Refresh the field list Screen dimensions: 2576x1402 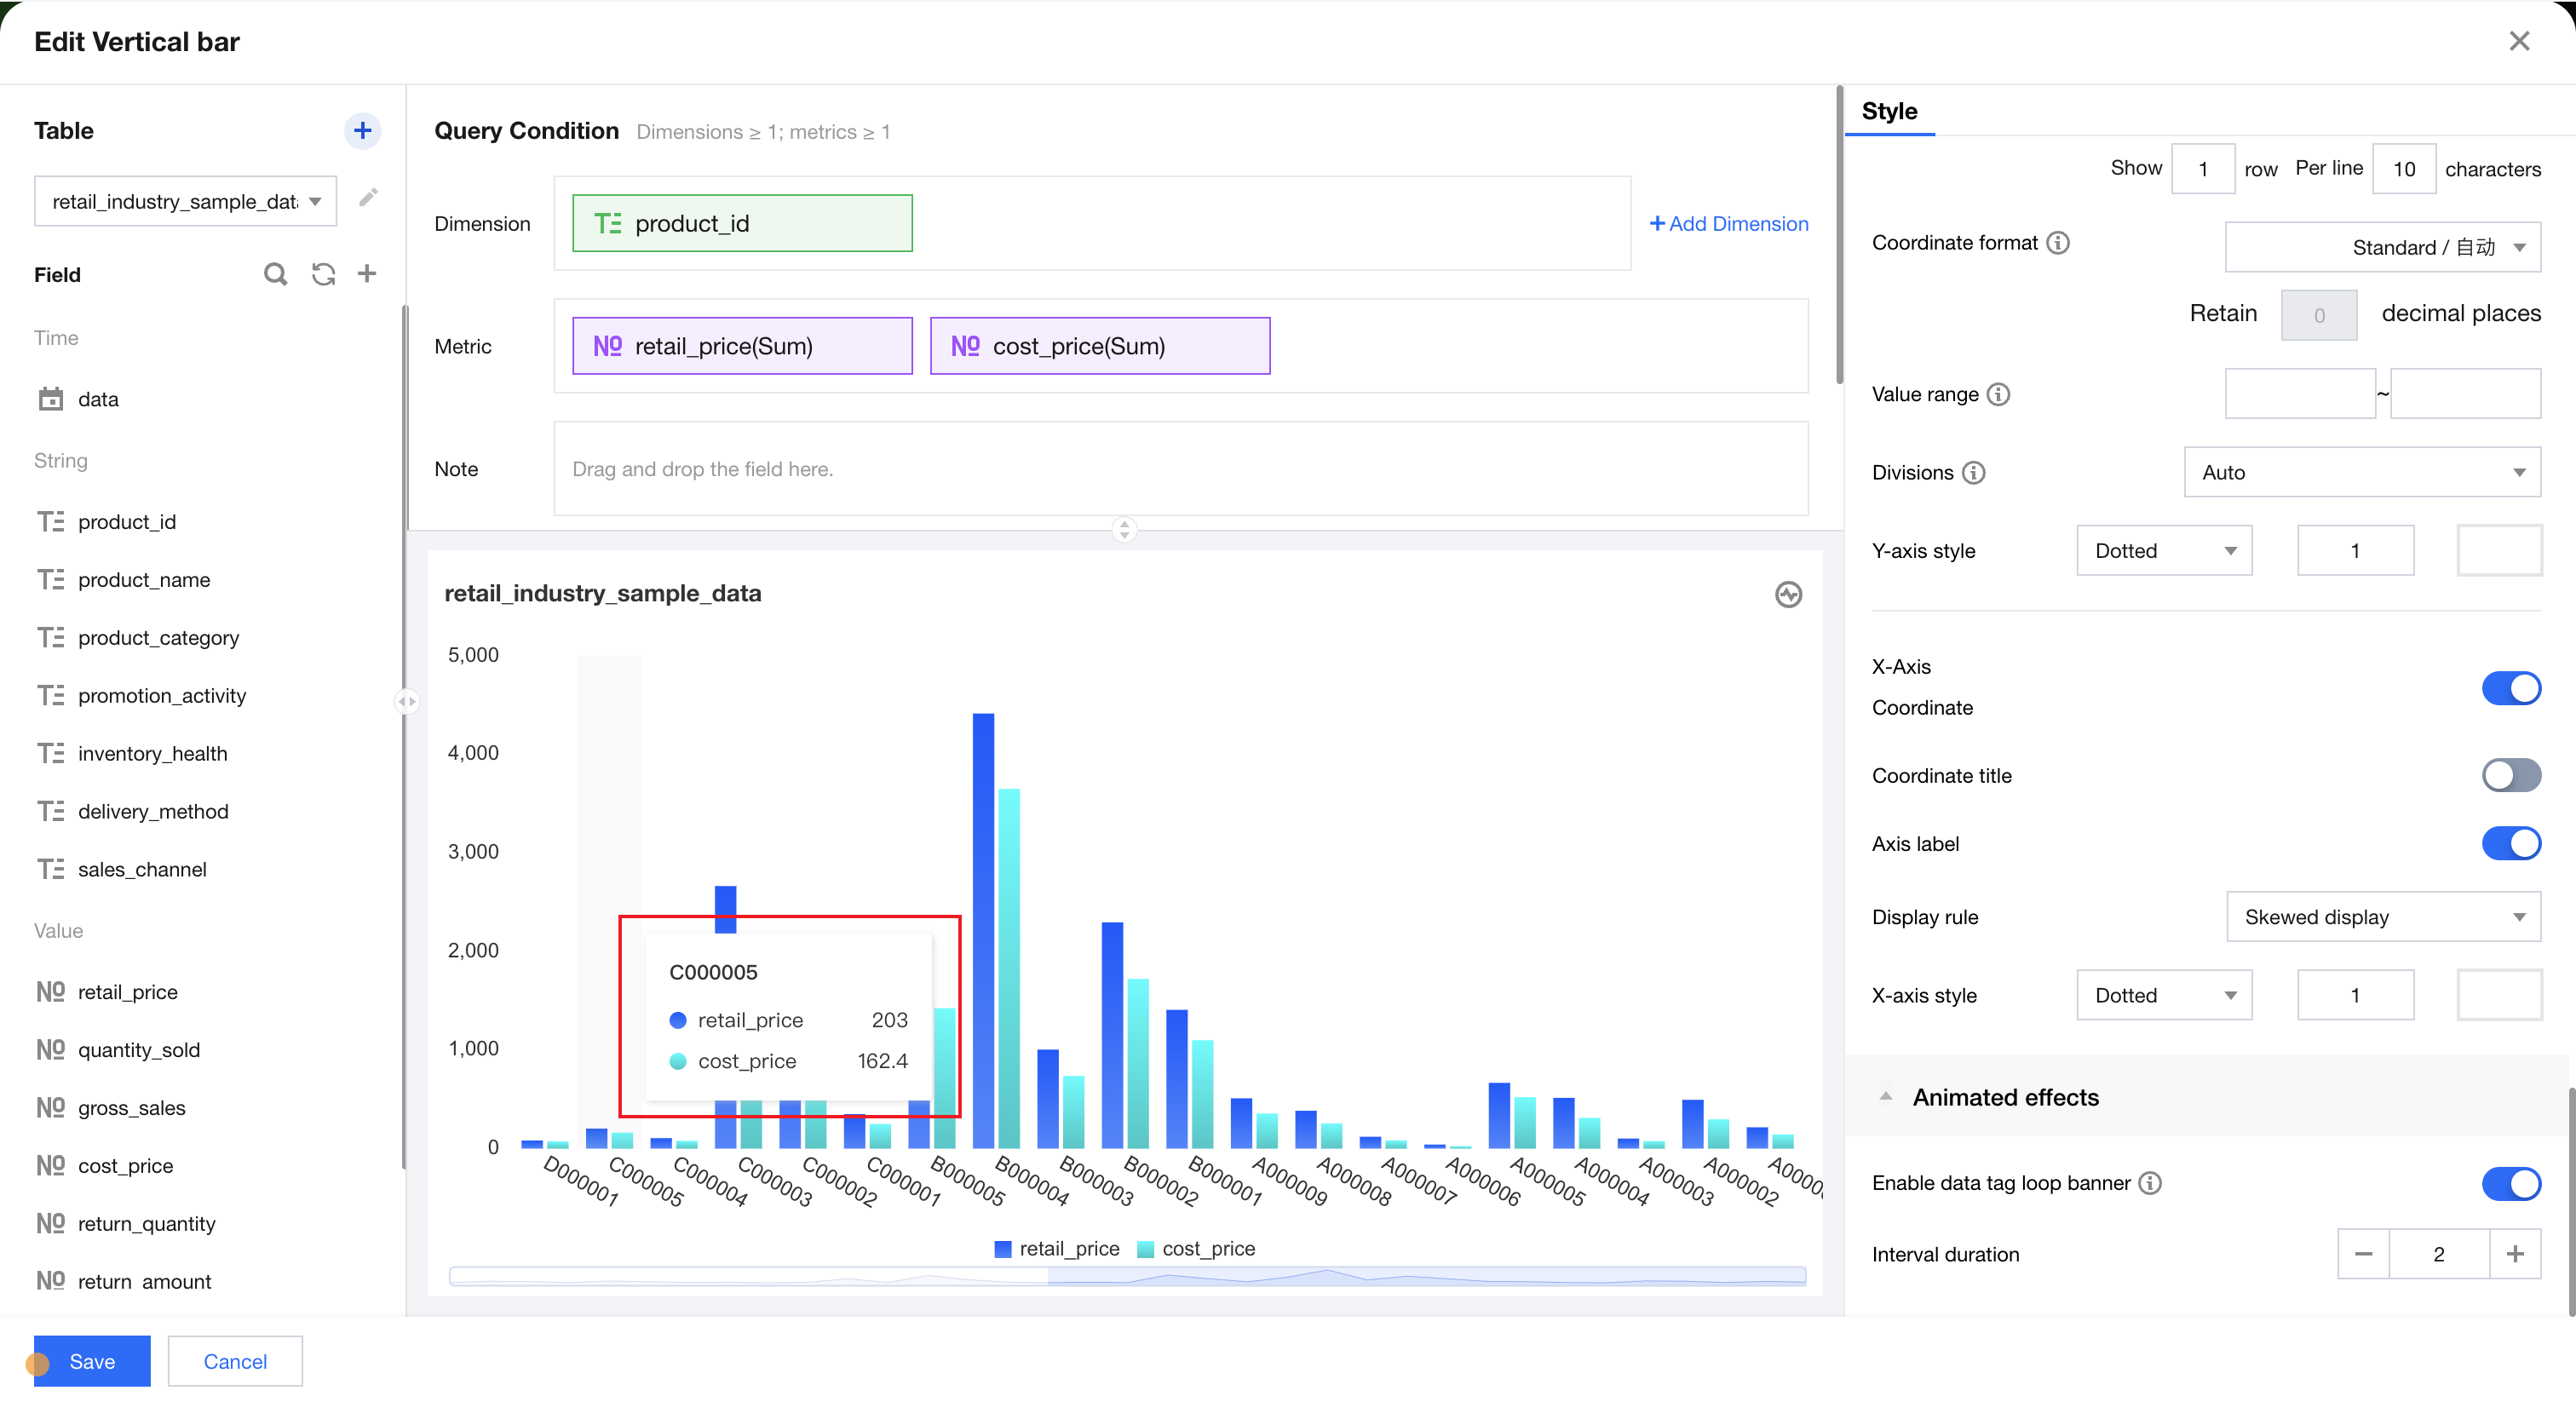[x=322, y=274]
